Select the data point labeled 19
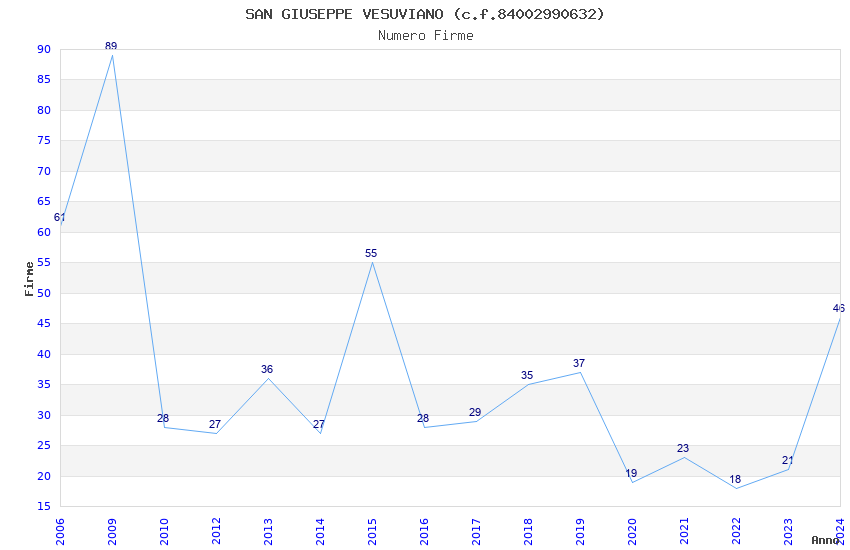 (x=632, y=482)
